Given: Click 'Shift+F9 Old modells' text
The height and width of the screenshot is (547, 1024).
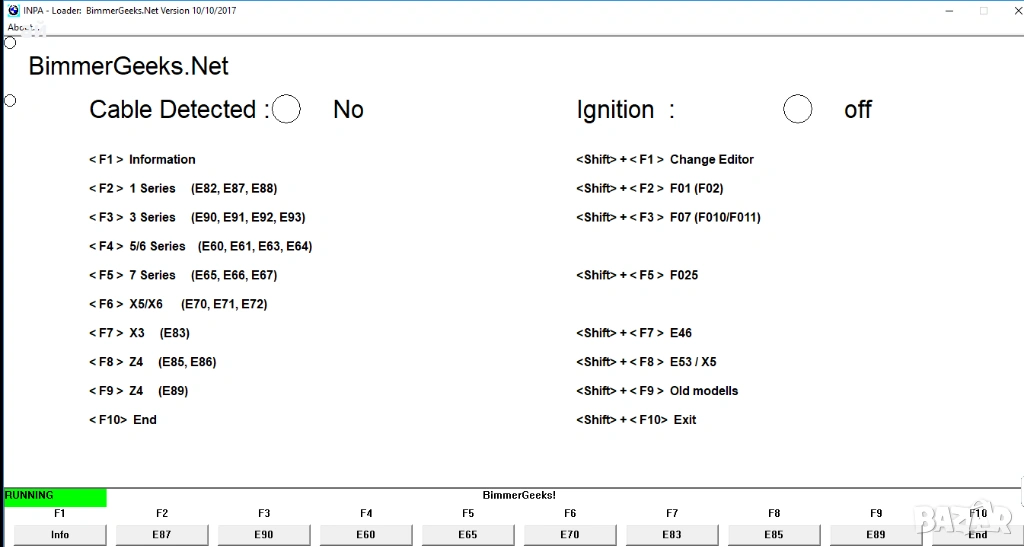Looking at the screenshot, I should (x=657, y=390).
